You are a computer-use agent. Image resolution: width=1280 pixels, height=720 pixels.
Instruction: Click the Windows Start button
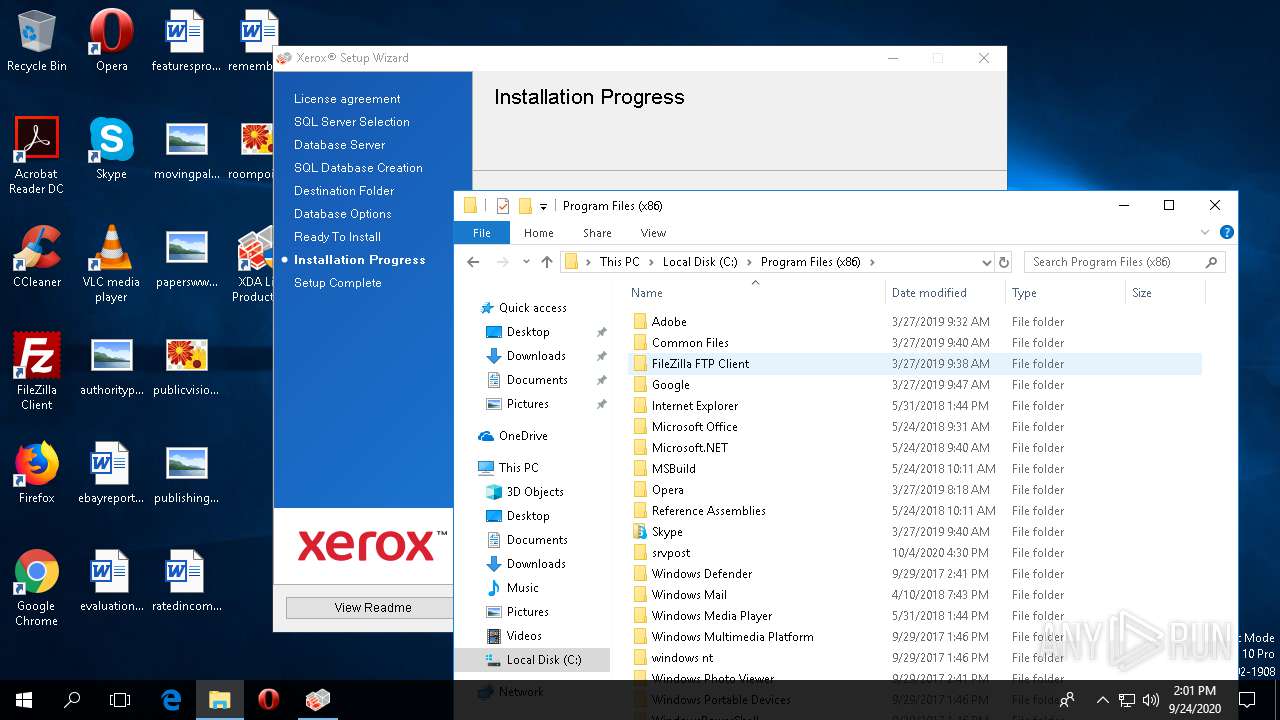[24, 700]
